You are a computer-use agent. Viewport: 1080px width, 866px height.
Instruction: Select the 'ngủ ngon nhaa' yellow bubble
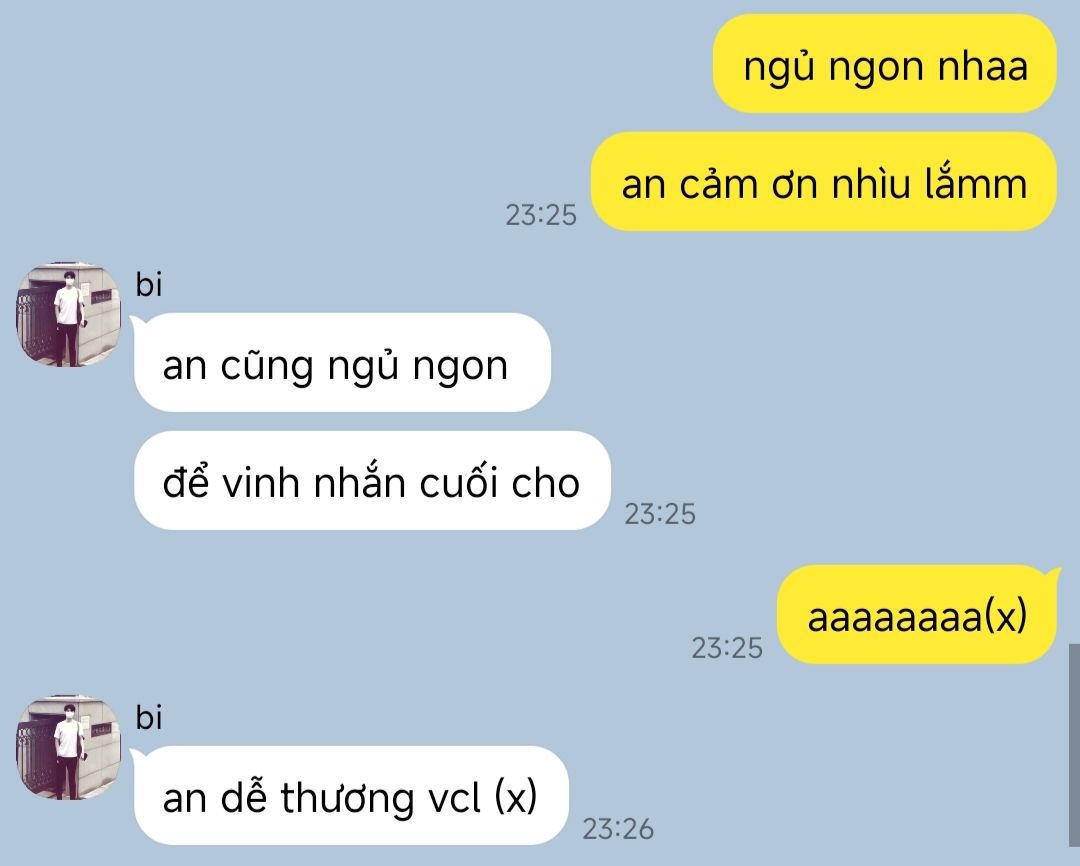click(884, 63)
